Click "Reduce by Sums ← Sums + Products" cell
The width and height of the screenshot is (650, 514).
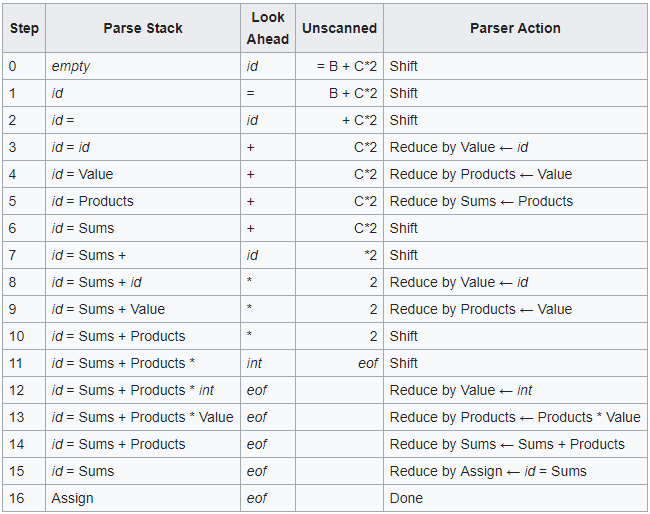tap(507, 444)
